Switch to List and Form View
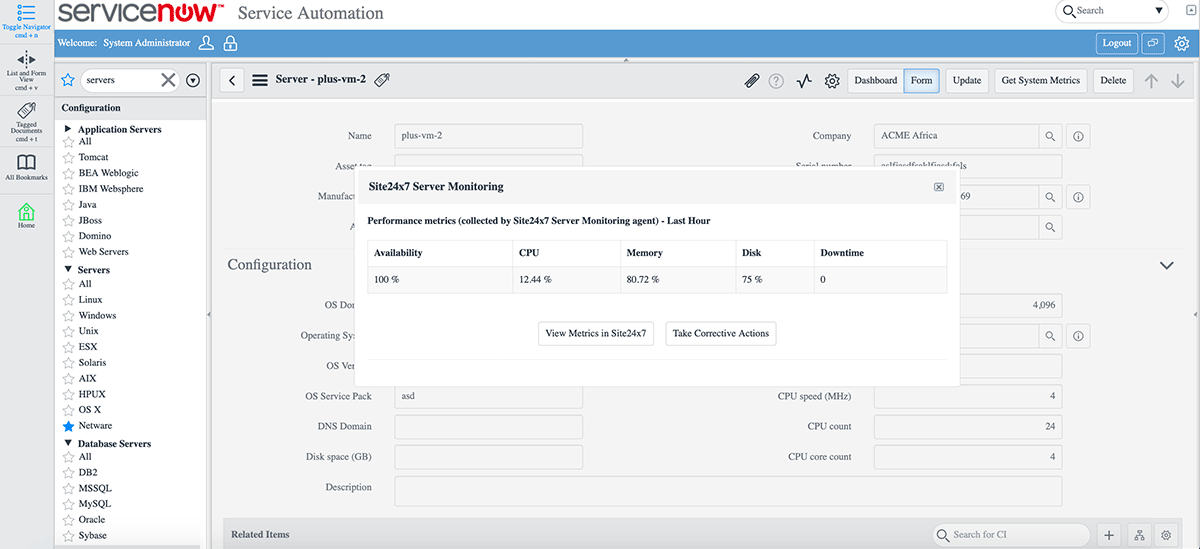The image size is (1200, 549). 27,60
